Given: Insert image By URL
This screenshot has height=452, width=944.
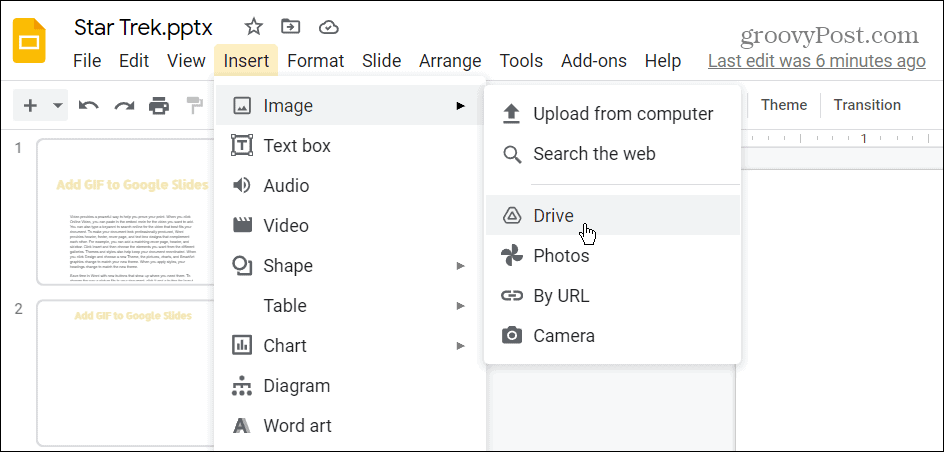Looking at the screenshot, I should [x=612, y=296].
